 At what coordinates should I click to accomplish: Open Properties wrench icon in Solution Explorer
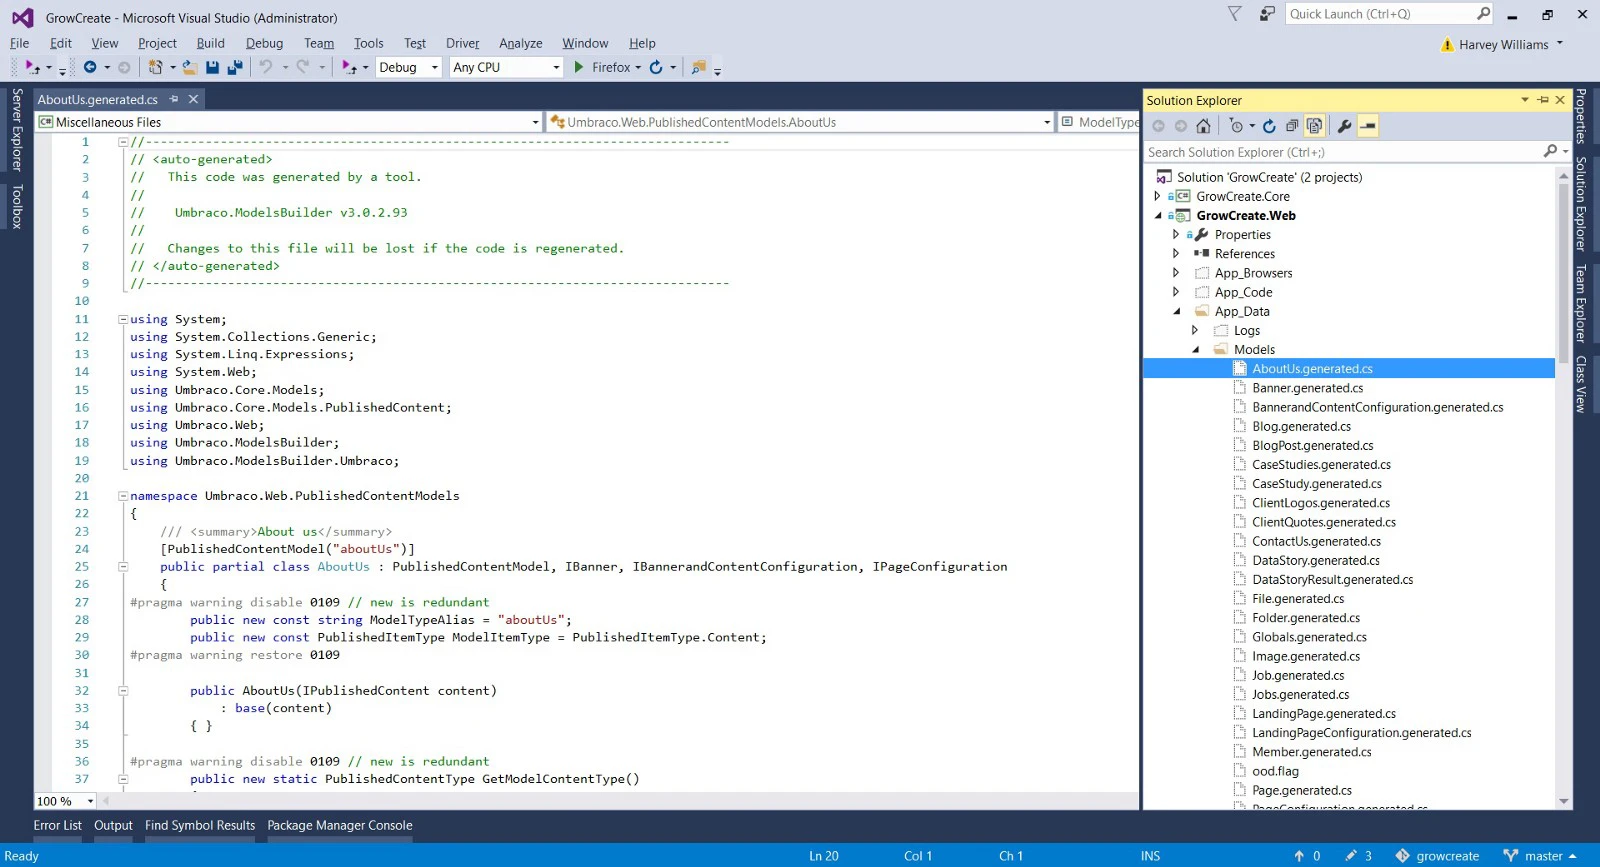click(1344, 126)
